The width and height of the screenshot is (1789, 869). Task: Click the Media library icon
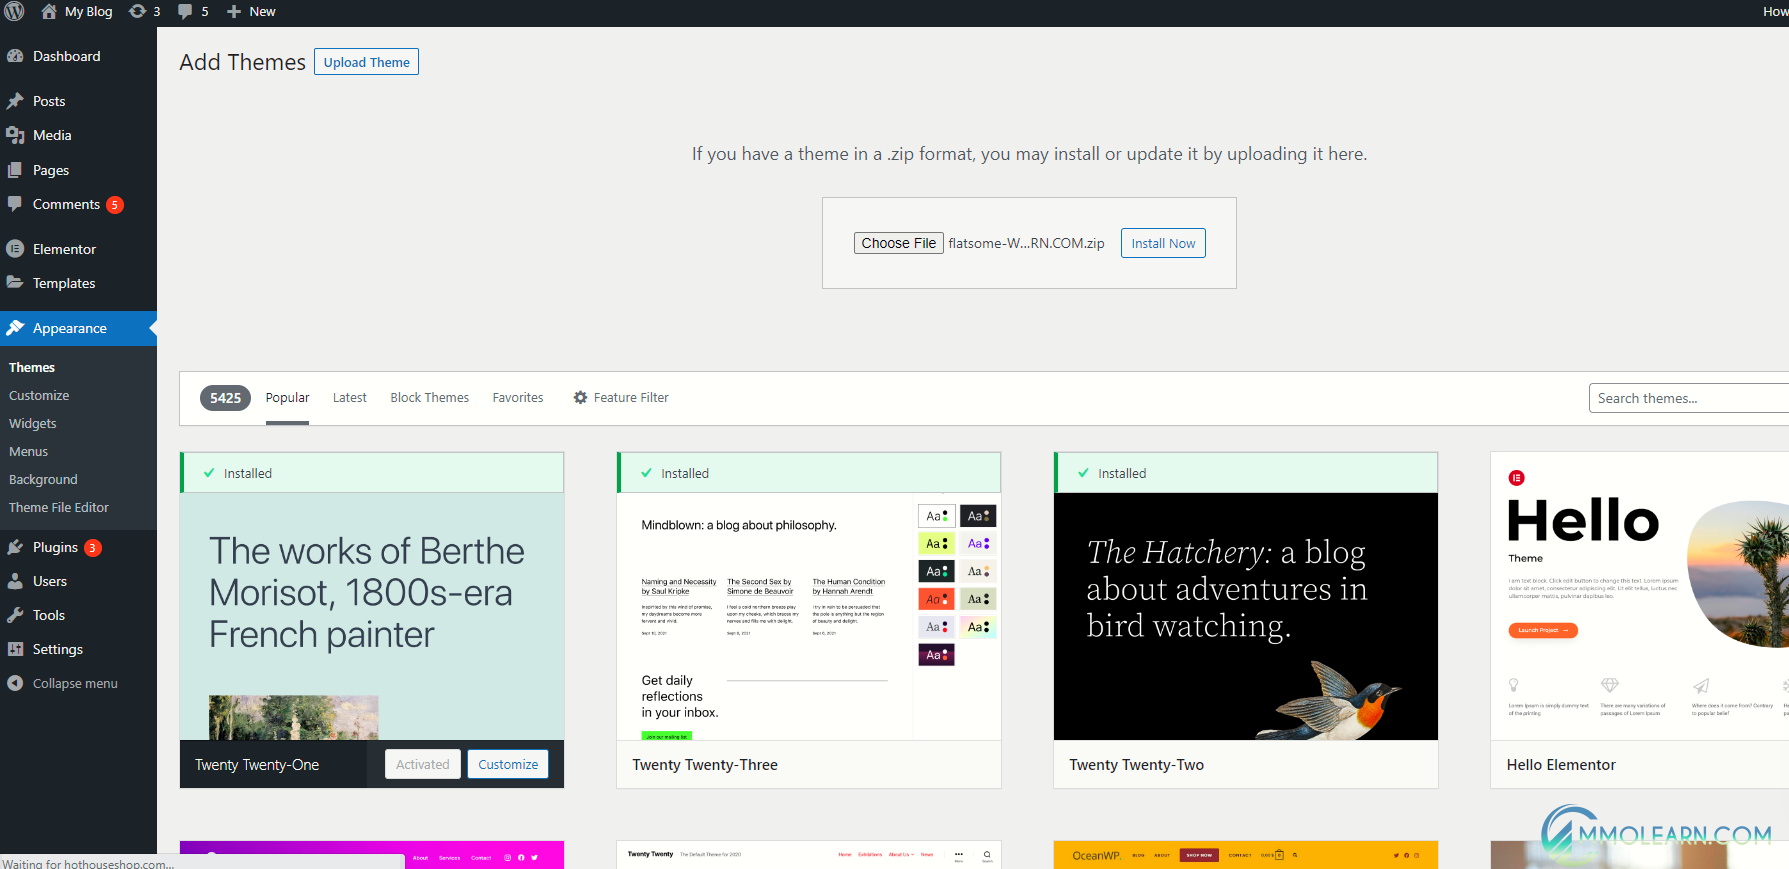15,135
